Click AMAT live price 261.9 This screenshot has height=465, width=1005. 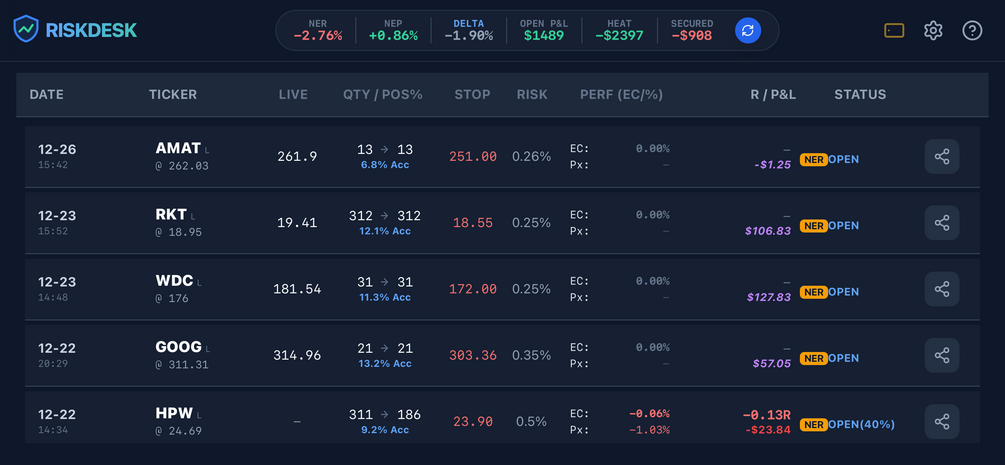click(x=297, y=156)
